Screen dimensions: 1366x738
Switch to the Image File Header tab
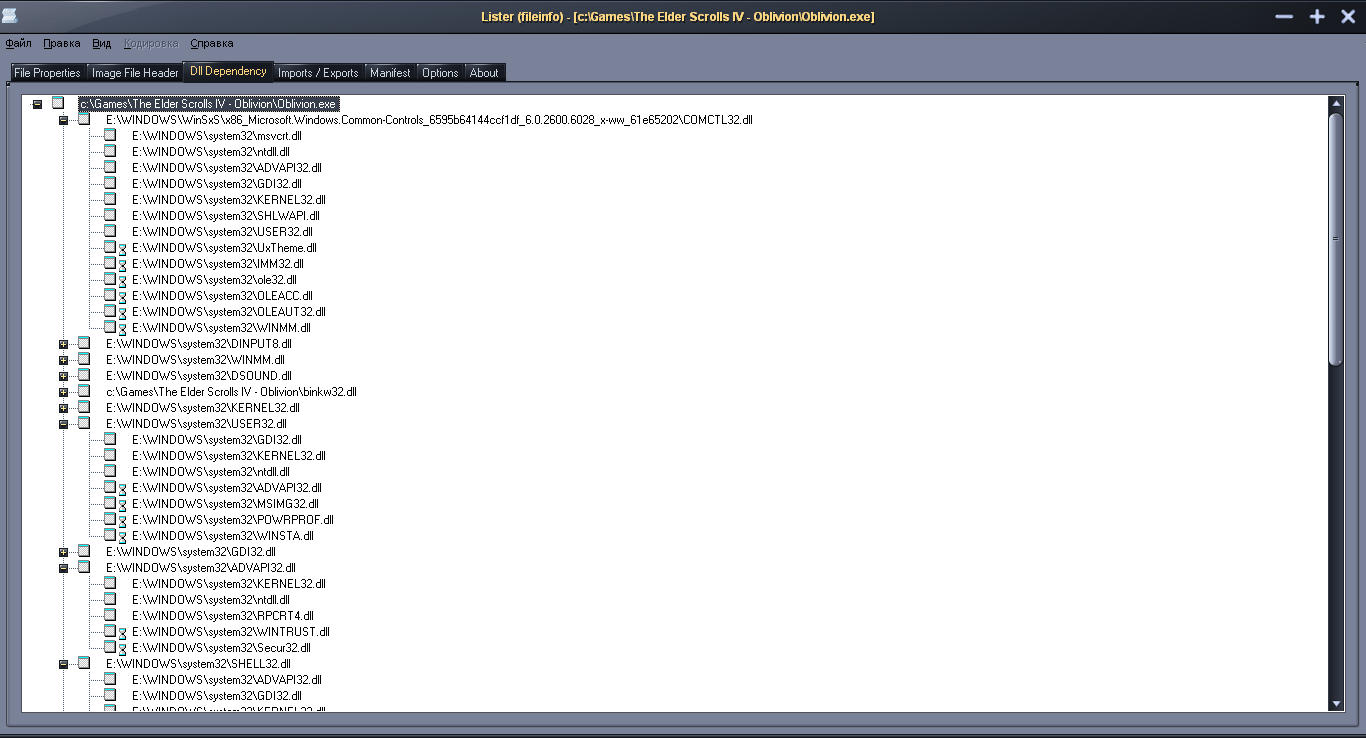tap(135, 73)
